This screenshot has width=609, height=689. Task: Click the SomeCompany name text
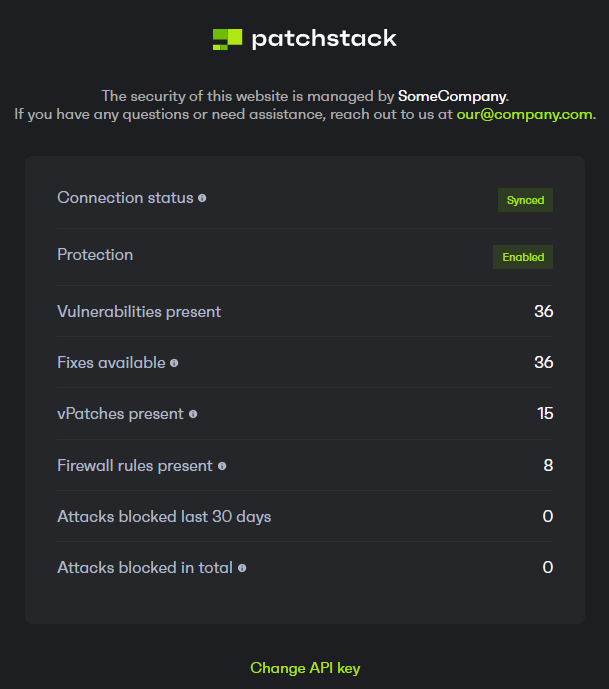[452, 96]
